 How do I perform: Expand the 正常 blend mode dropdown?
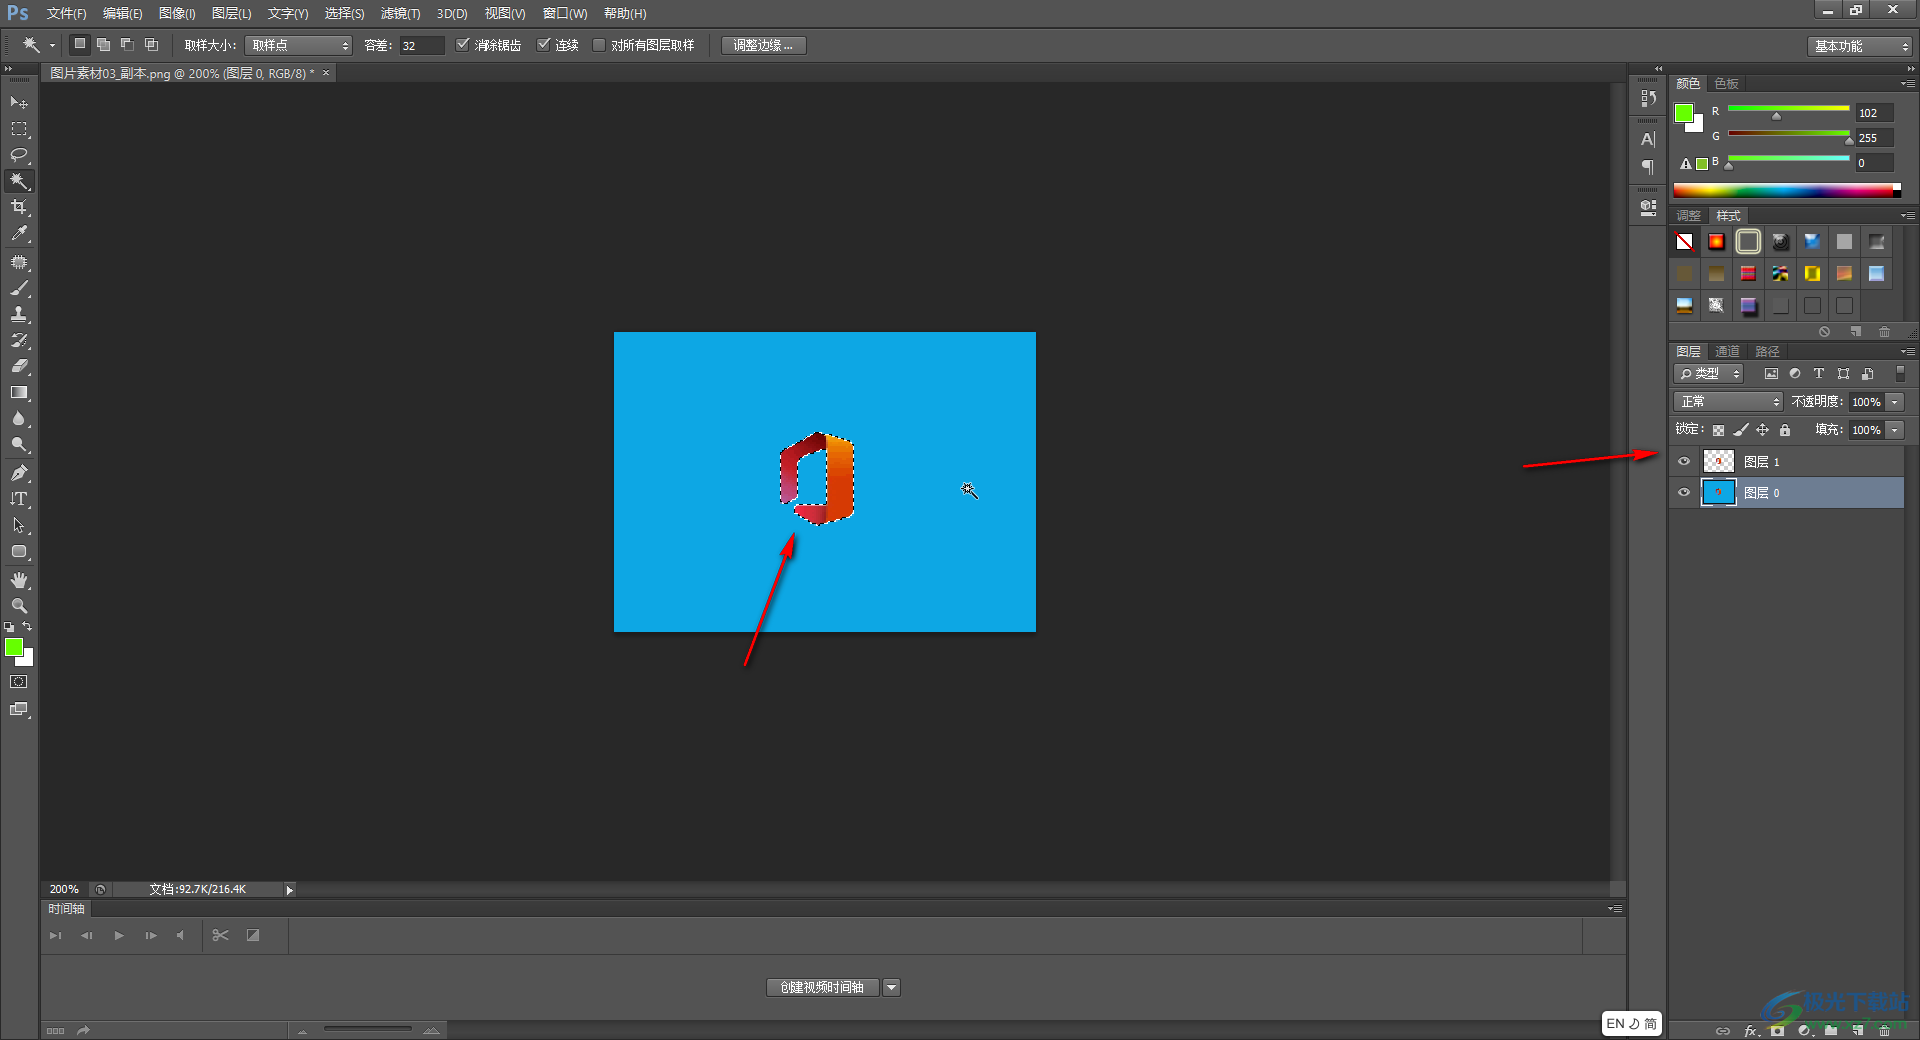[x=1728, y=401]
